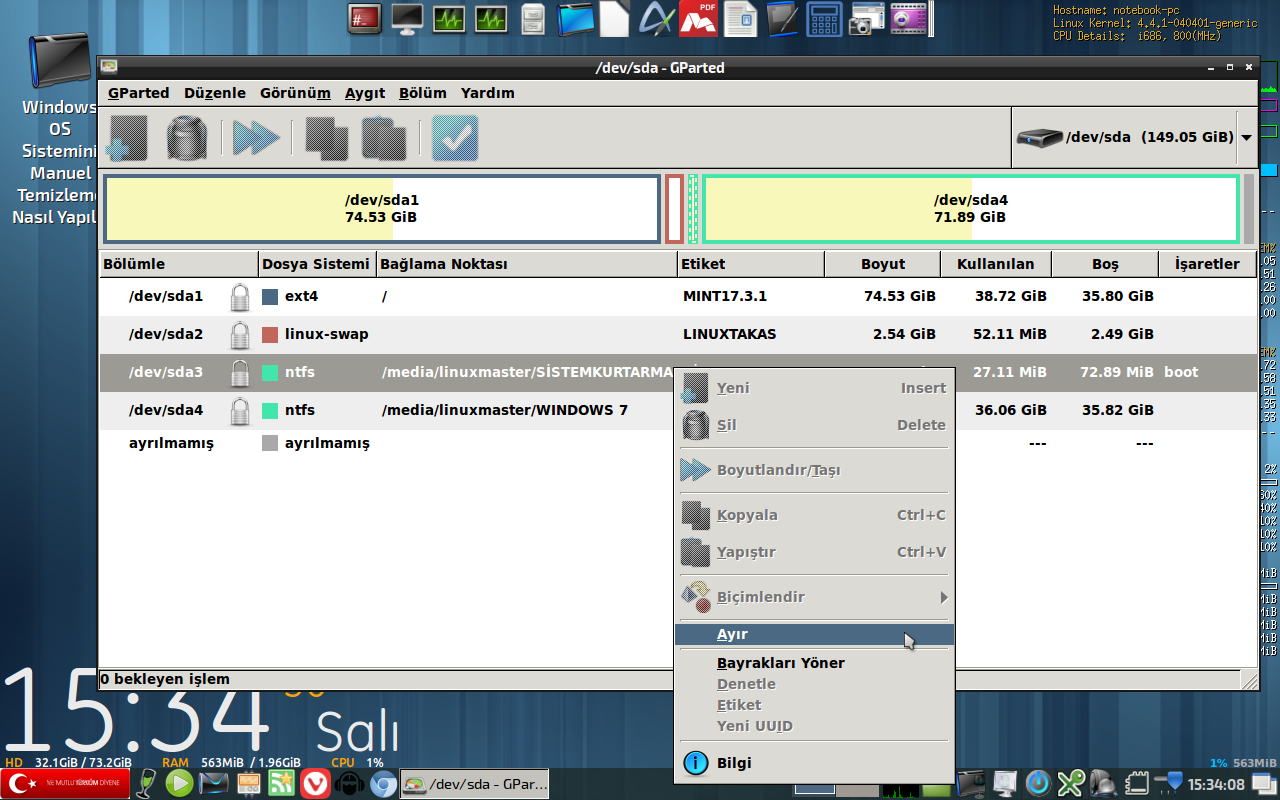This screenshot has height=800, width=1280.
Task: Open the file cabinet icon in the top dock
Action: (533, 19)
